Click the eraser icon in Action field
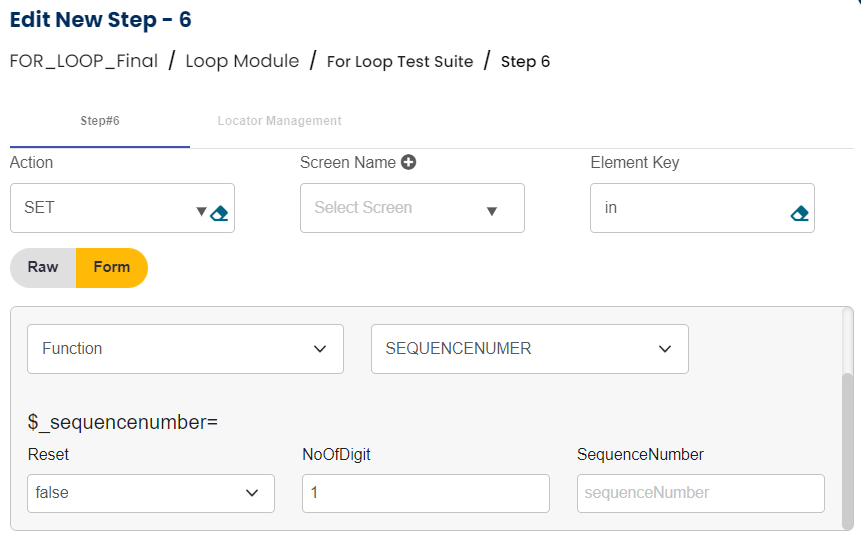This screenshot has width=861, height=538. pos(220,213)
